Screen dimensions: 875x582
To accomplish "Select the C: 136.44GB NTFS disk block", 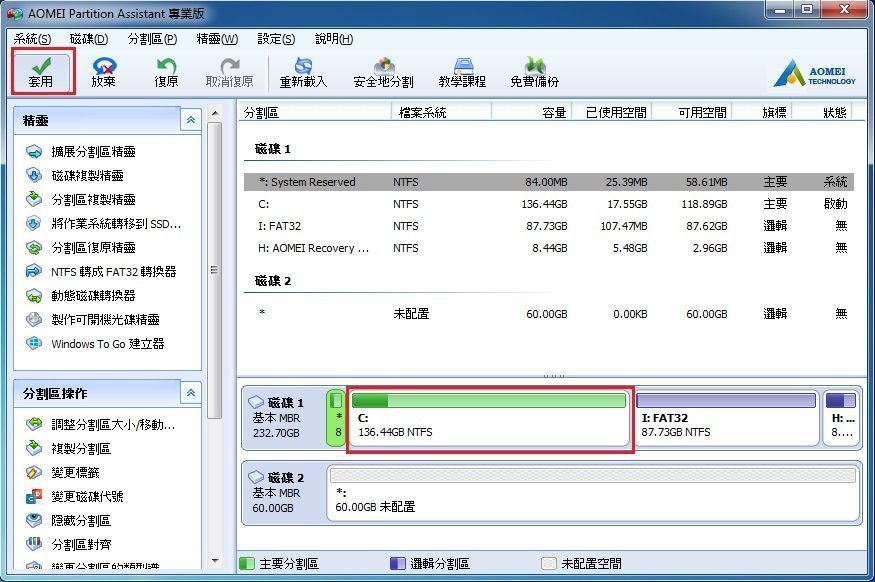I will (489, 419).
